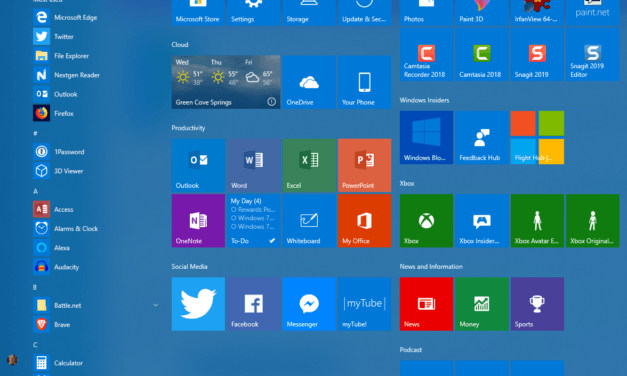Viewport: 627px width, 376px height.
Task: Open Xbox Avatar Editor tile
Action: pos(537,221)
